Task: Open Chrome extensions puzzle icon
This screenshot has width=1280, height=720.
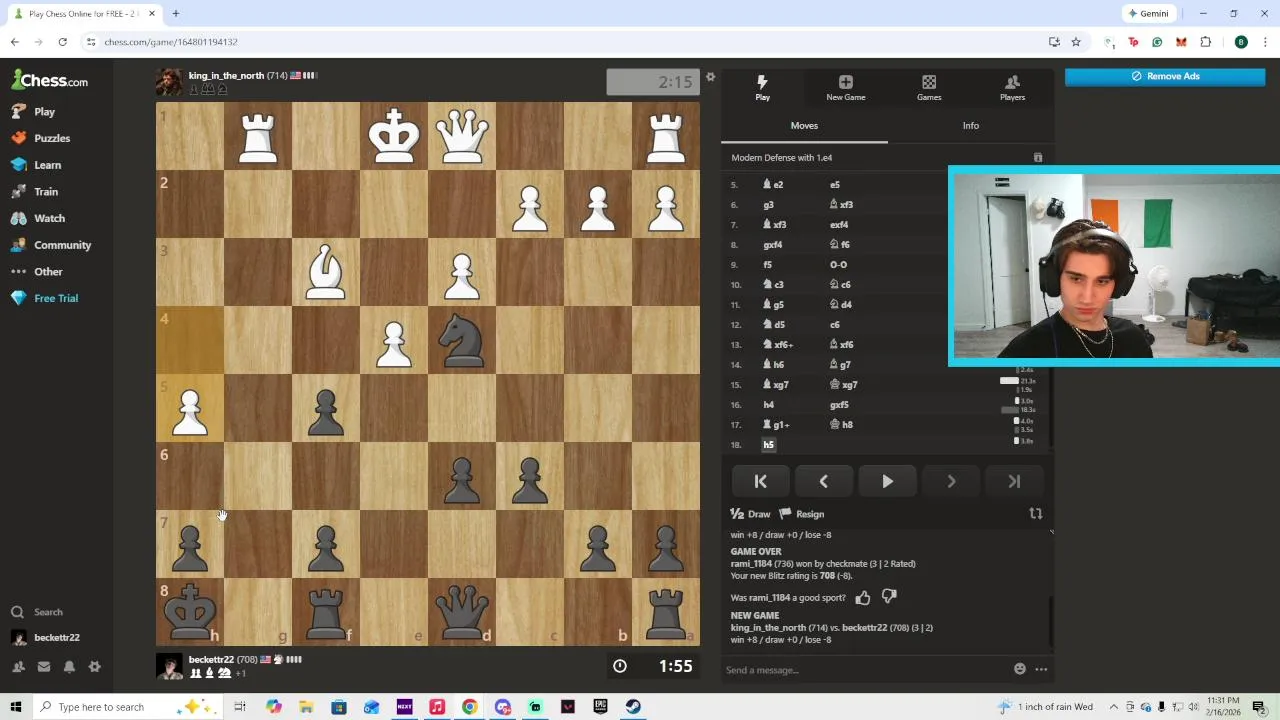Action: coord(1205,42)
